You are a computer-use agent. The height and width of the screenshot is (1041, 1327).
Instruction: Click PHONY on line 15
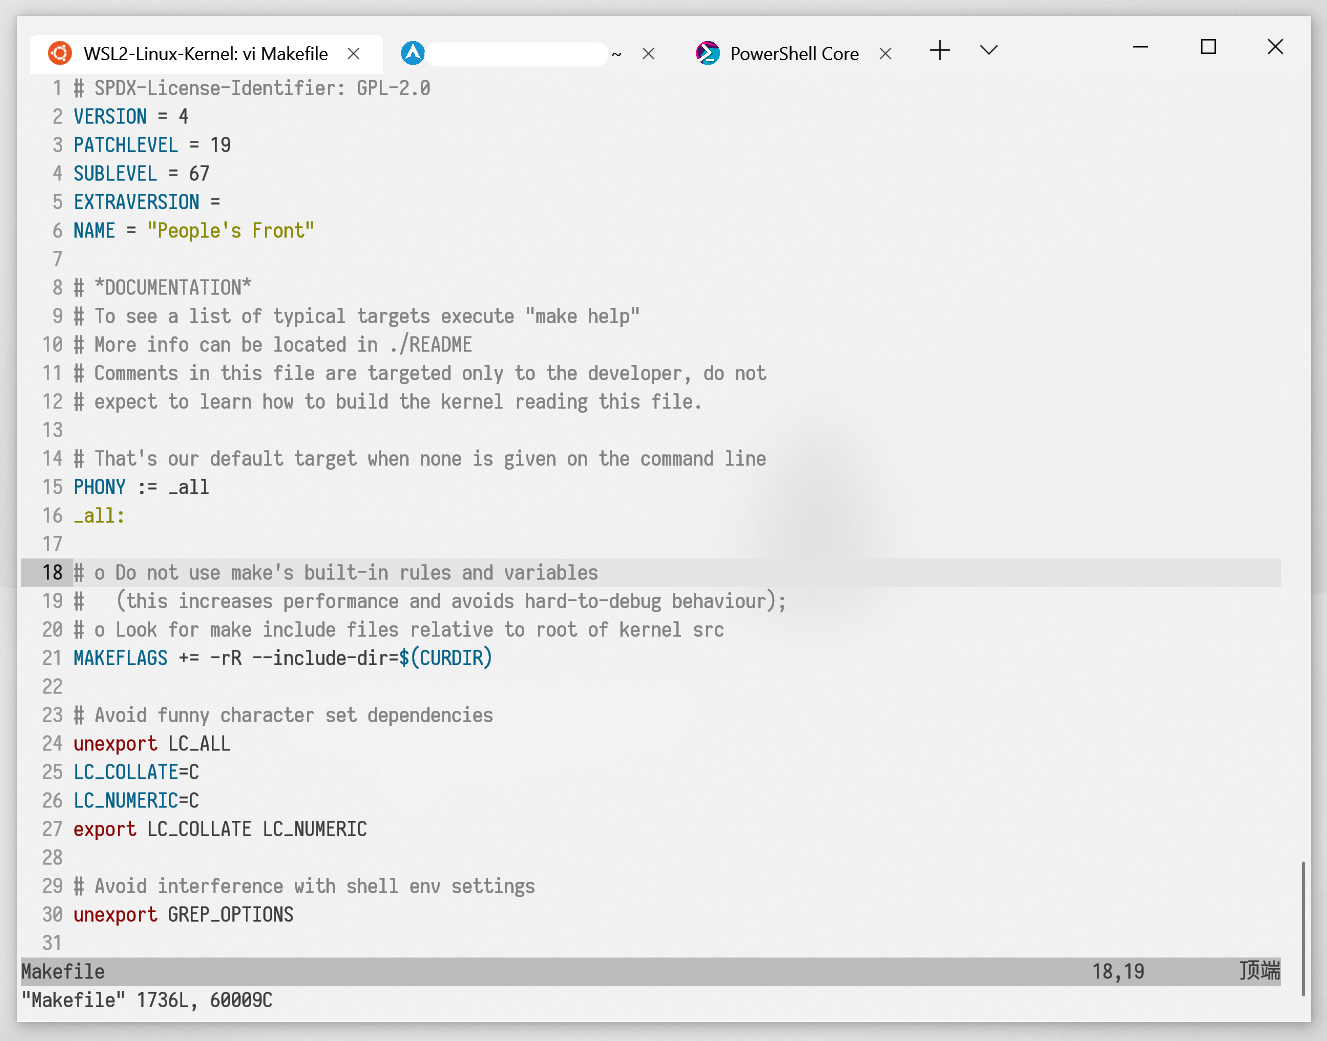coord(100,487)
